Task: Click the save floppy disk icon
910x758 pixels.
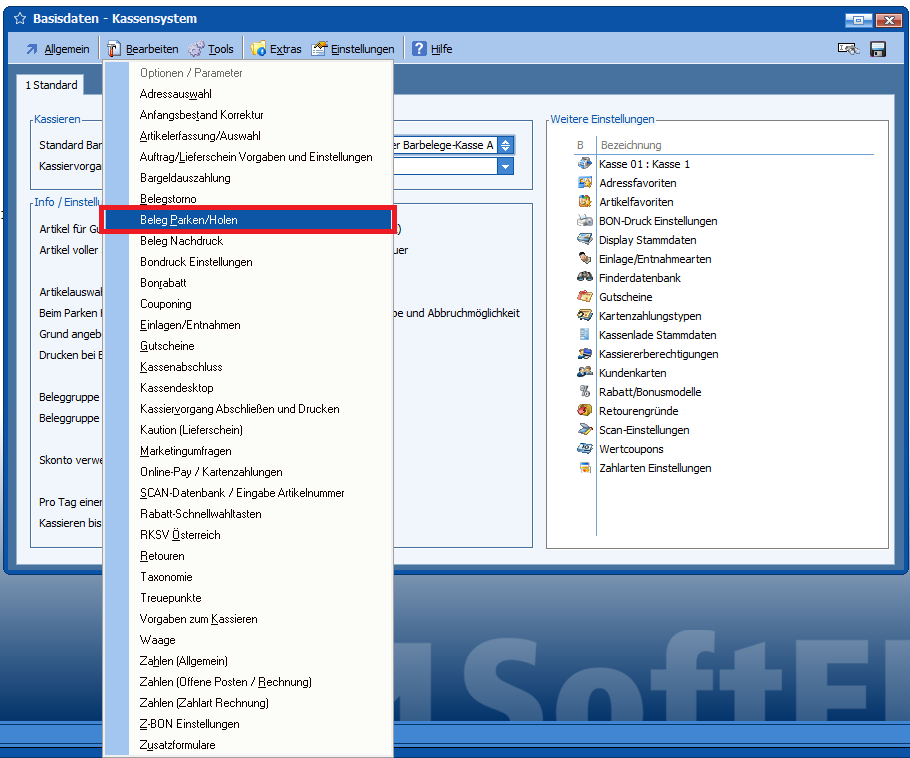Action: click(878, 49)
